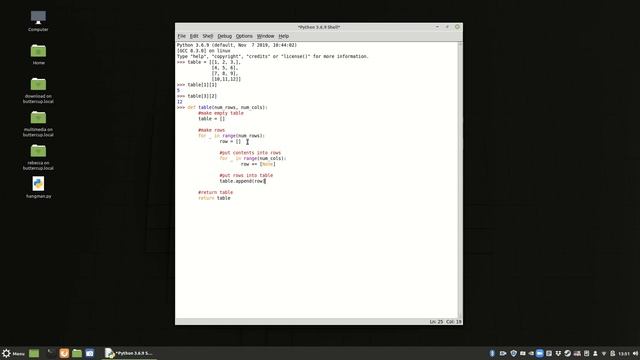Launch the terminal from the taskbar
Screen dimensions: 640x360
51,353
